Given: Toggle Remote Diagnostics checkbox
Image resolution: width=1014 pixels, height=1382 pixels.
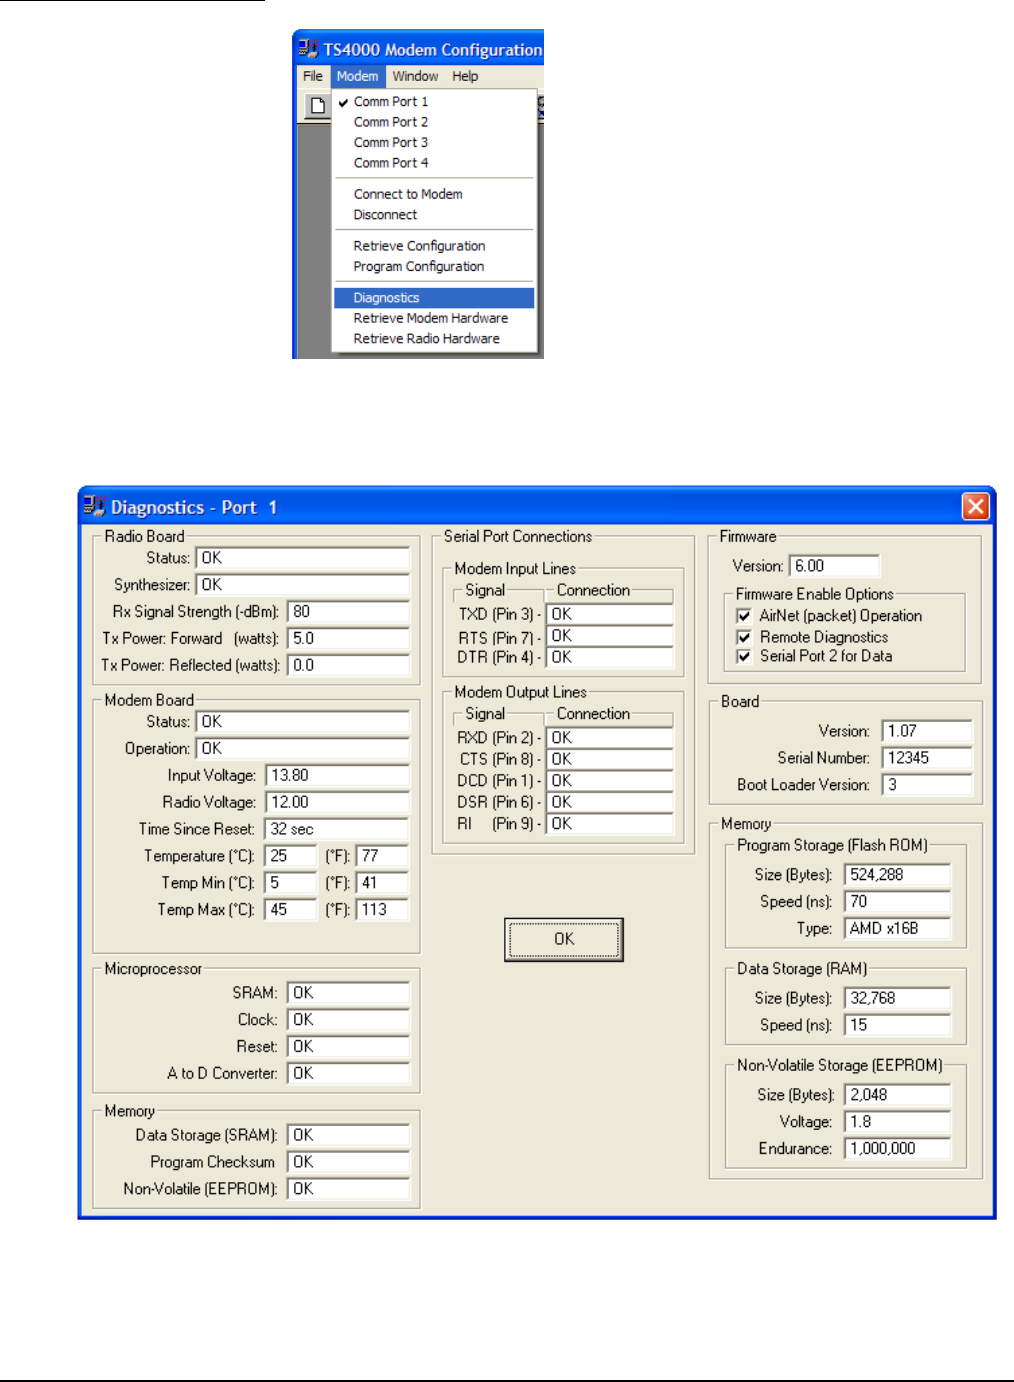Looking at the screenshot, I should point(744,637).
